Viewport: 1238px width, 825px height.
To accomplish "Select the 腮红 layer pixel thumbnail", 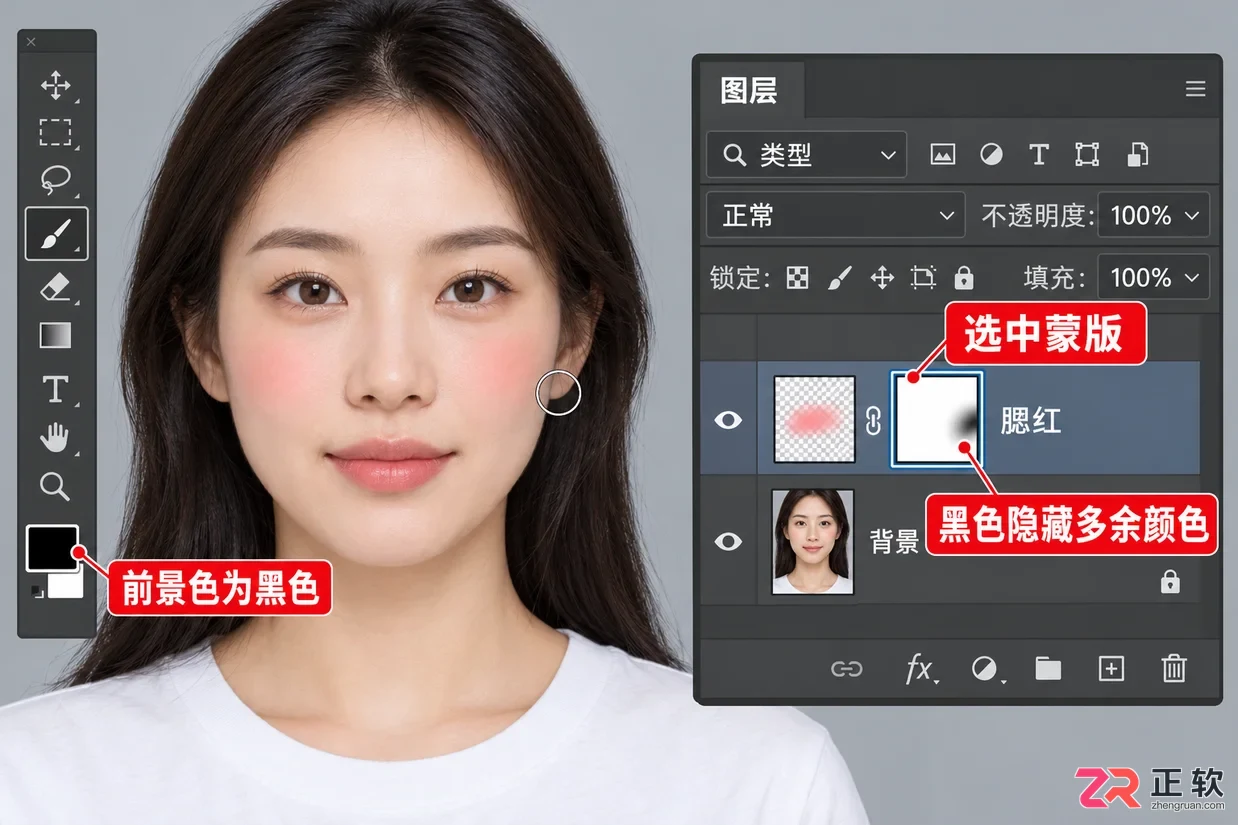I will pos(815,419).
